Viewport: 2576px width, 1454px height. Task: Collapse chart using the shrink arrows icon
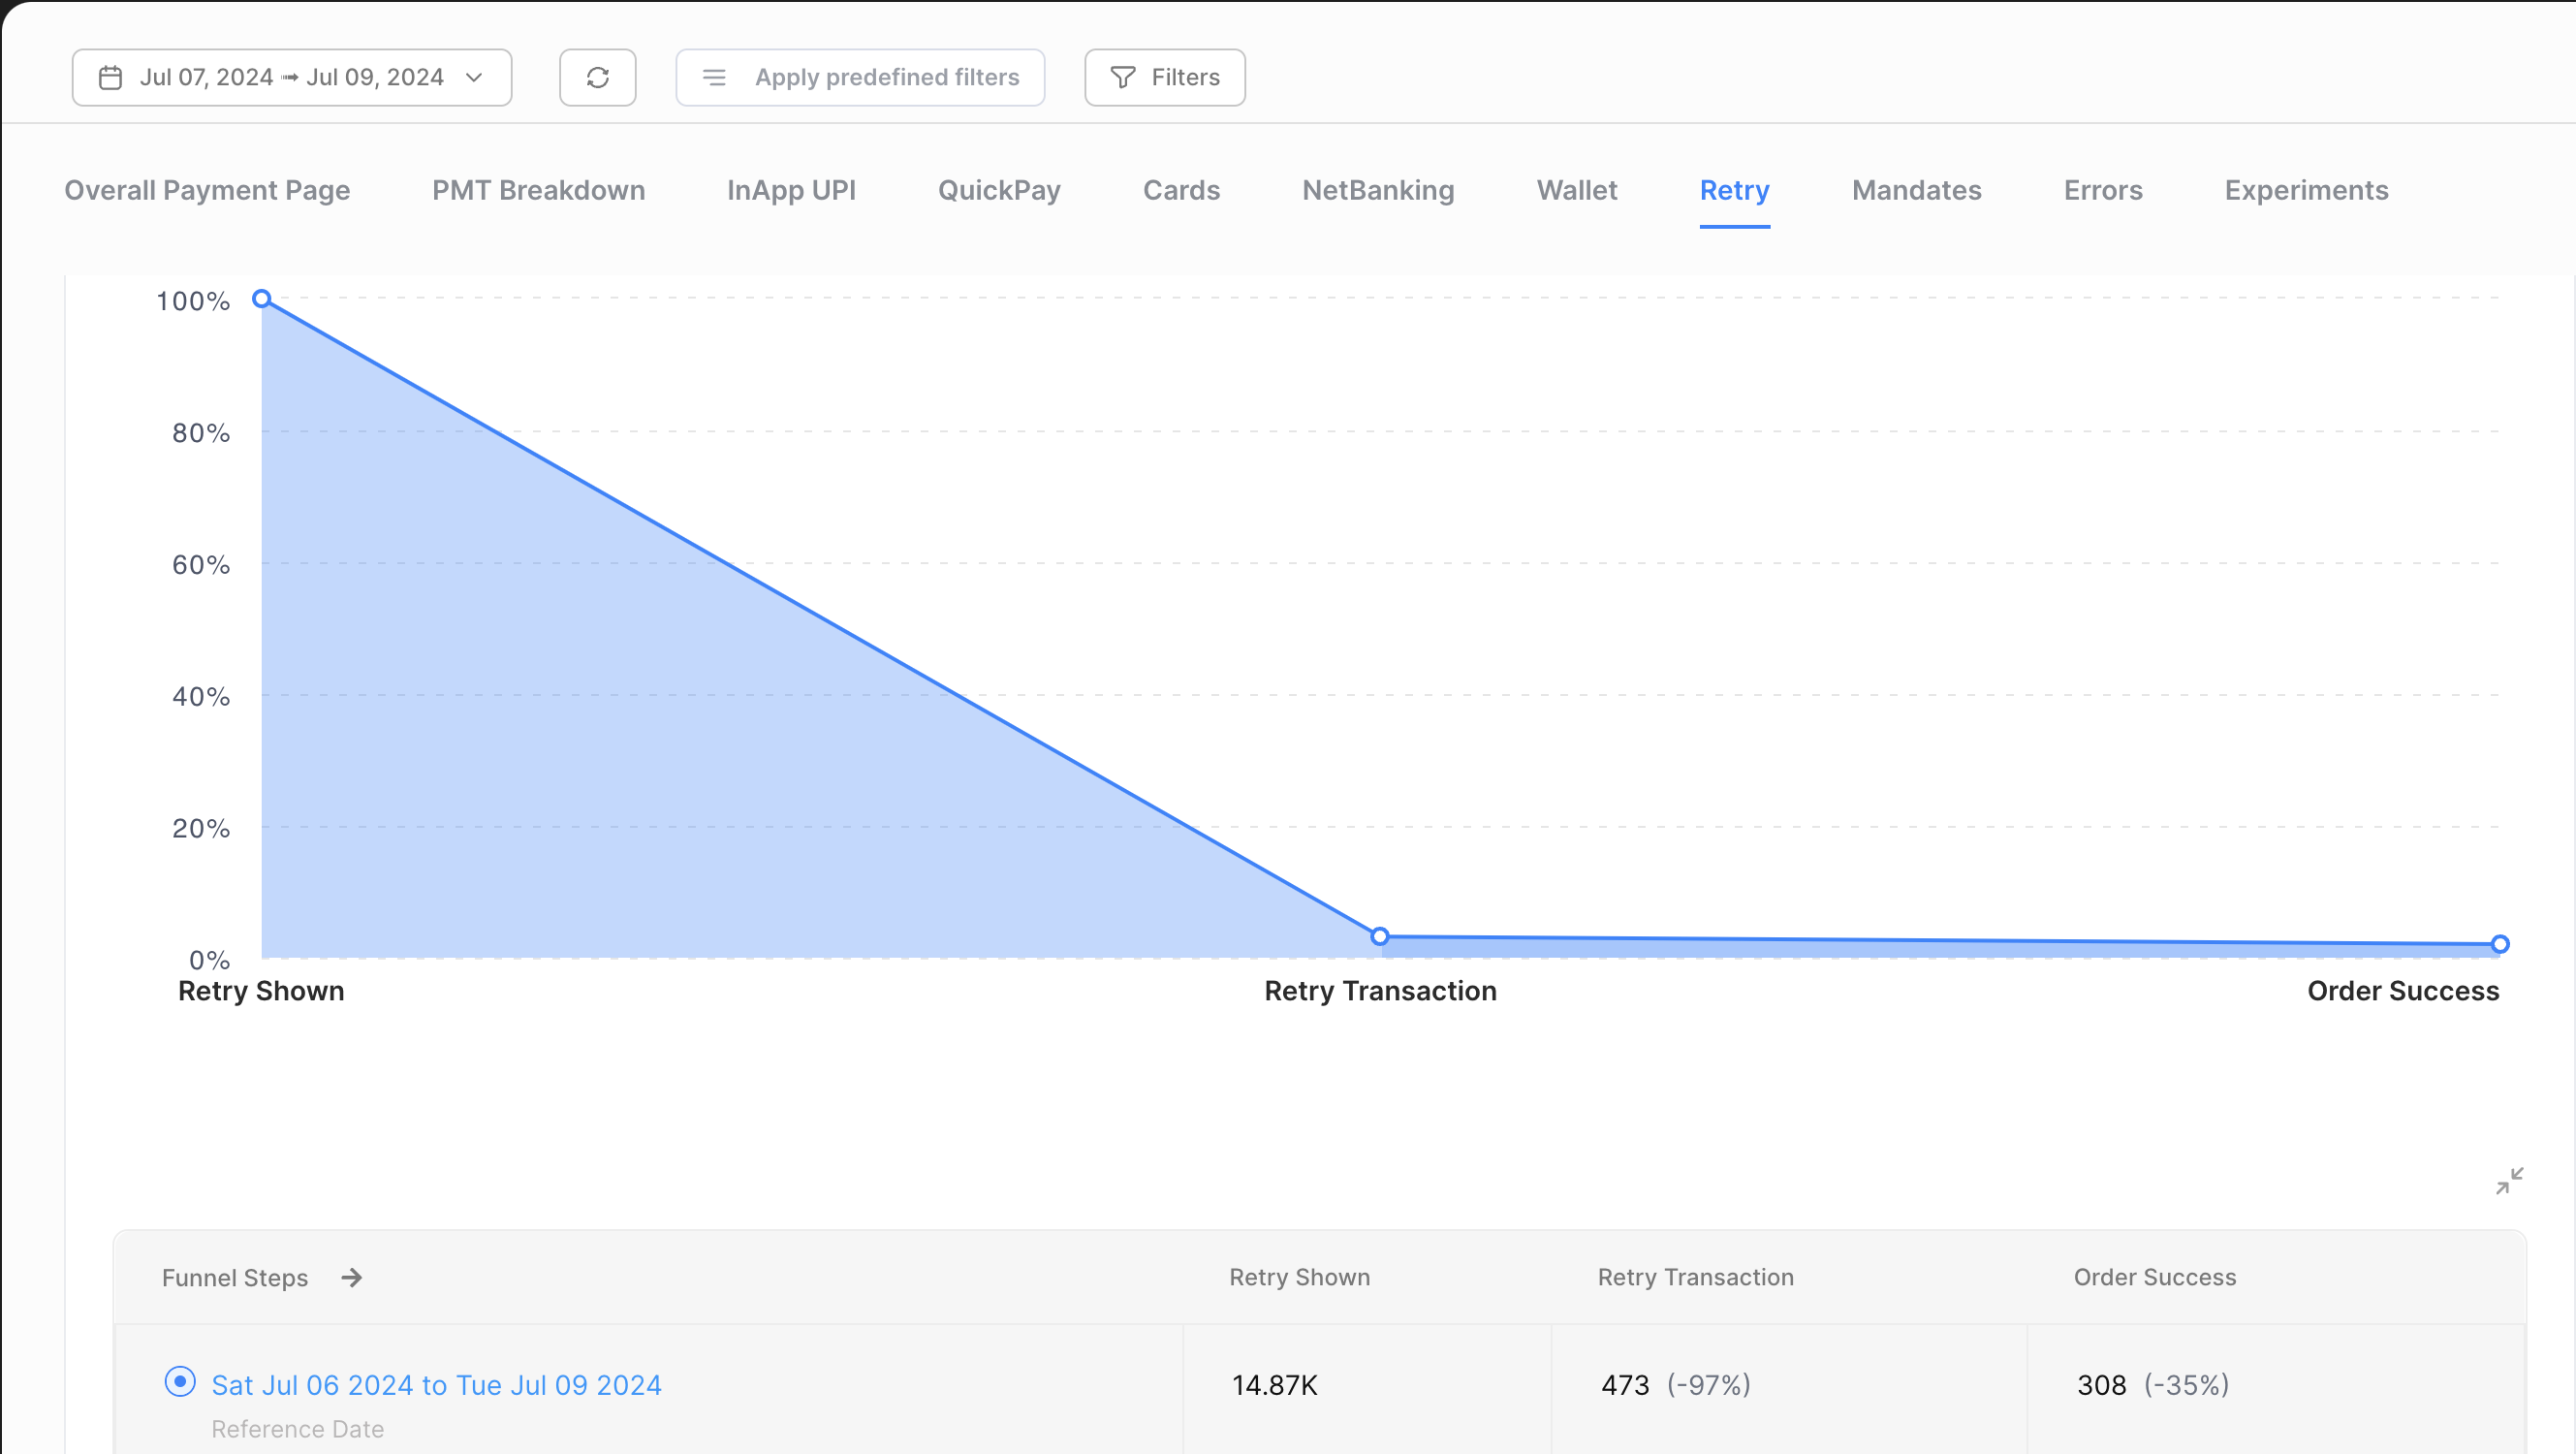point(2509,1181)
